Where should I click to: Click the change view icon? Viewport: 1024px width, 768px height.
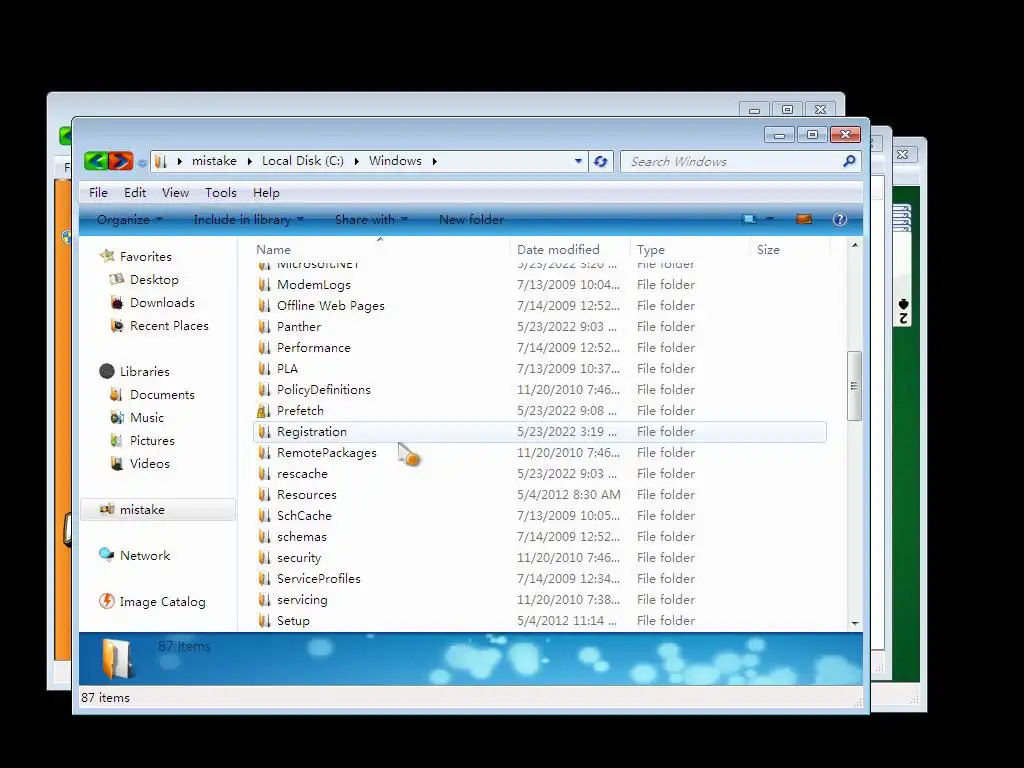tap(749, 219)
